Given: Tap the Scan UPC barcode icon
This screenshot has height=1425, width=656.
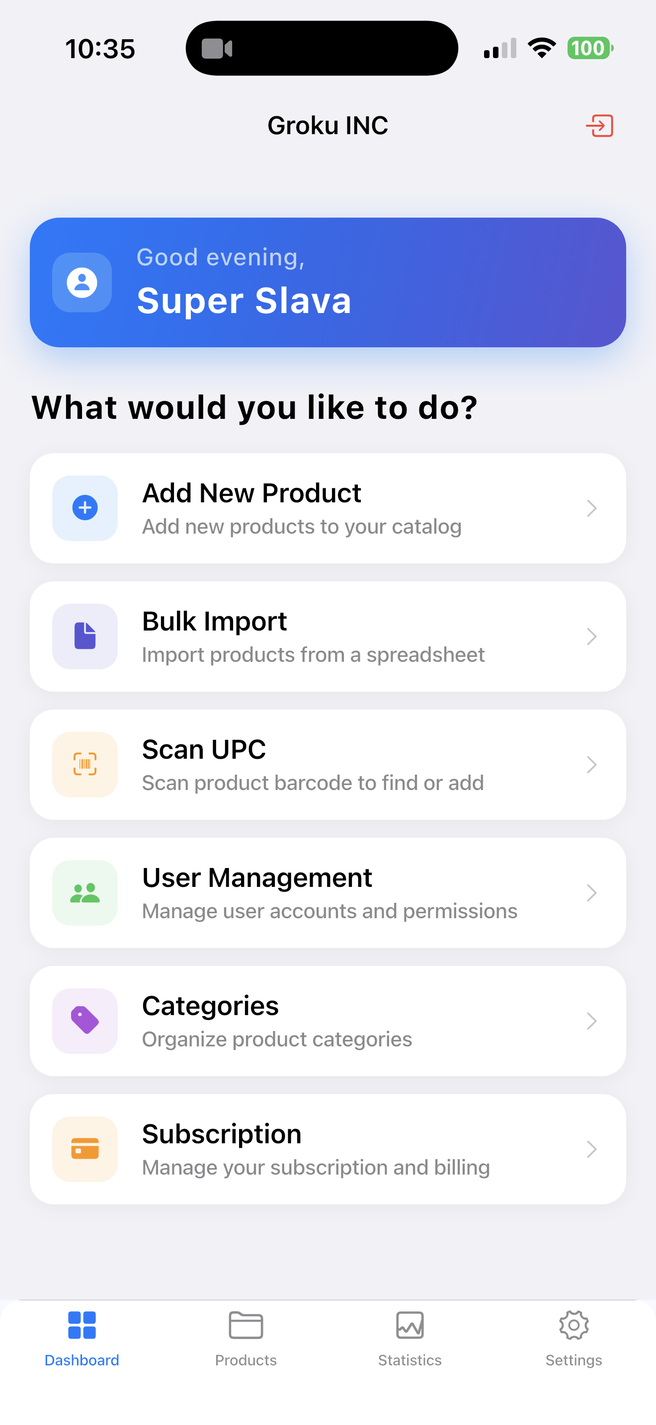Looking at the screenshot, I should click(84, 764).
